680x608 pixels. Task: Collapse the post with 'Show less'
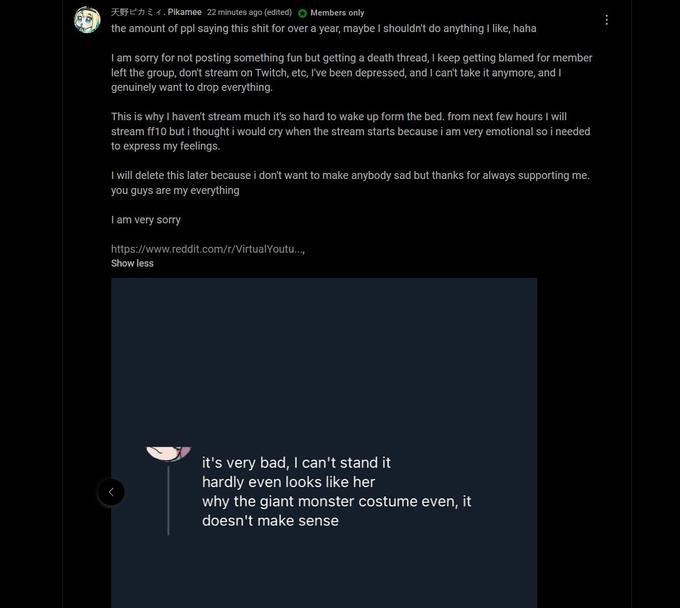(x=132, y=263)
